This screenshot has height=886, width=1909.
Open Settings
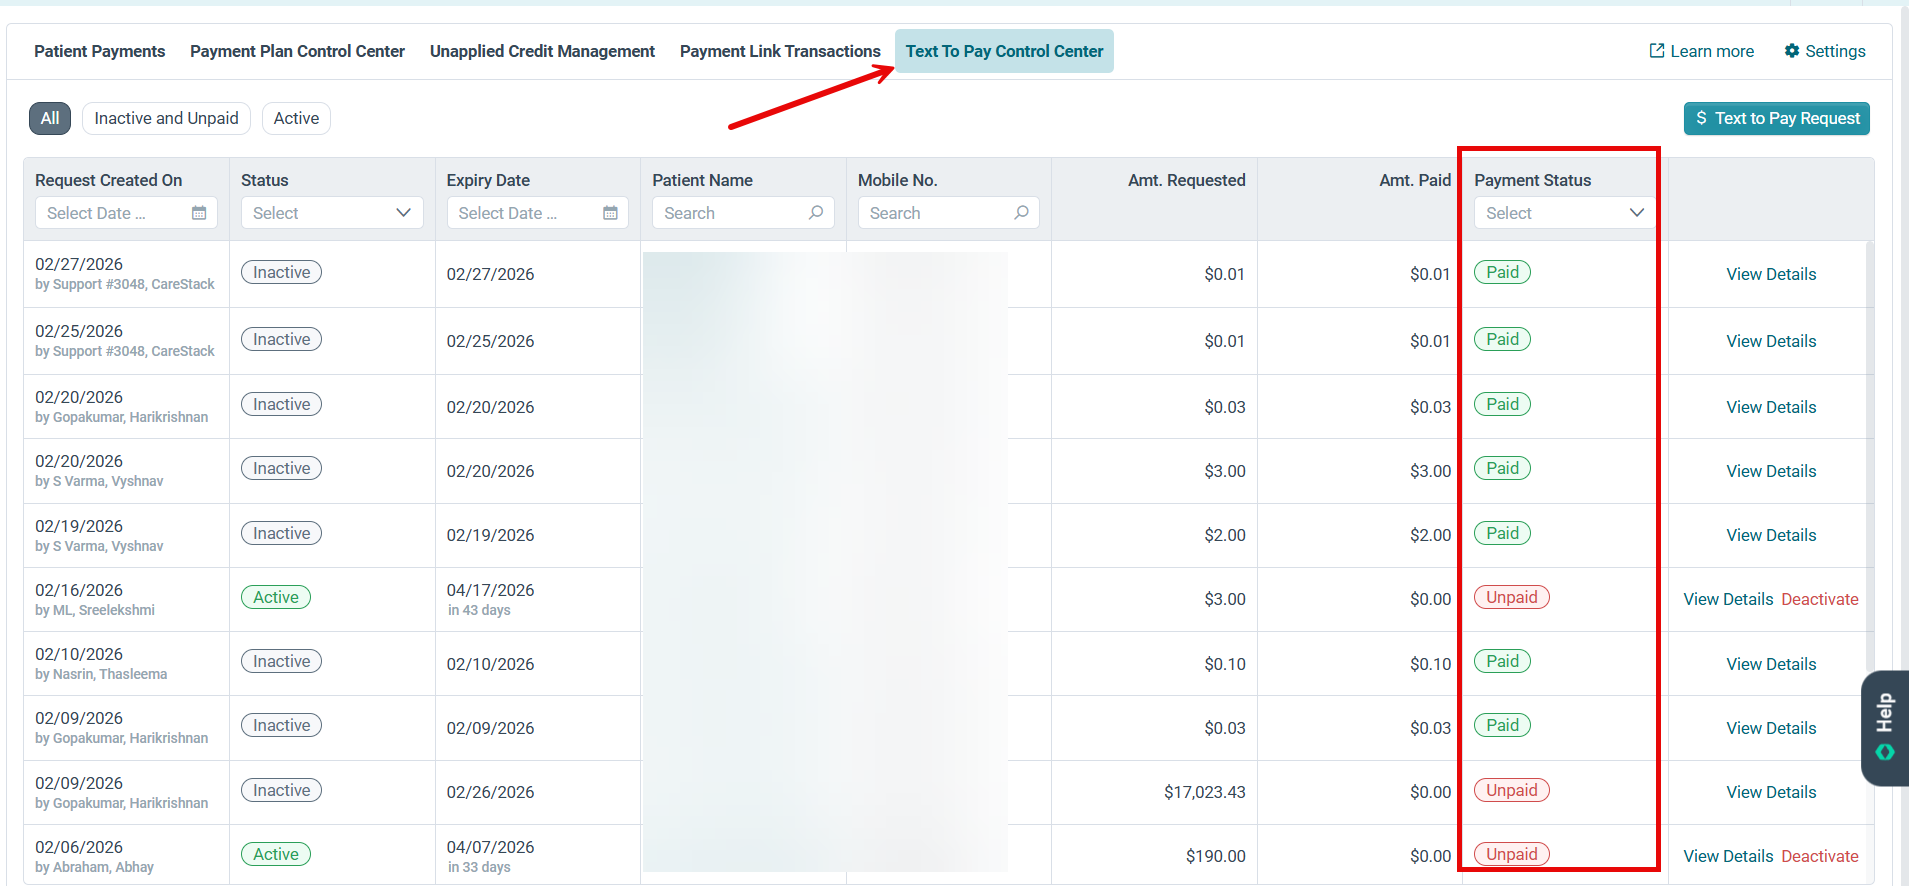pyautogui.click(x=1825, y=51)
